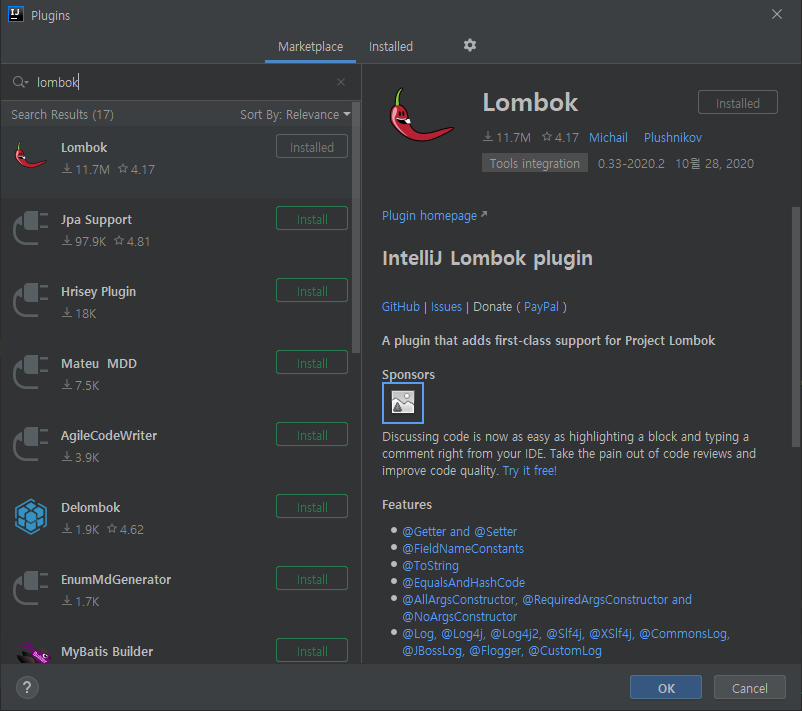Install the EnumMdGenerator plugin
This screenshot has width=802, height=711.
coord(312,579)
